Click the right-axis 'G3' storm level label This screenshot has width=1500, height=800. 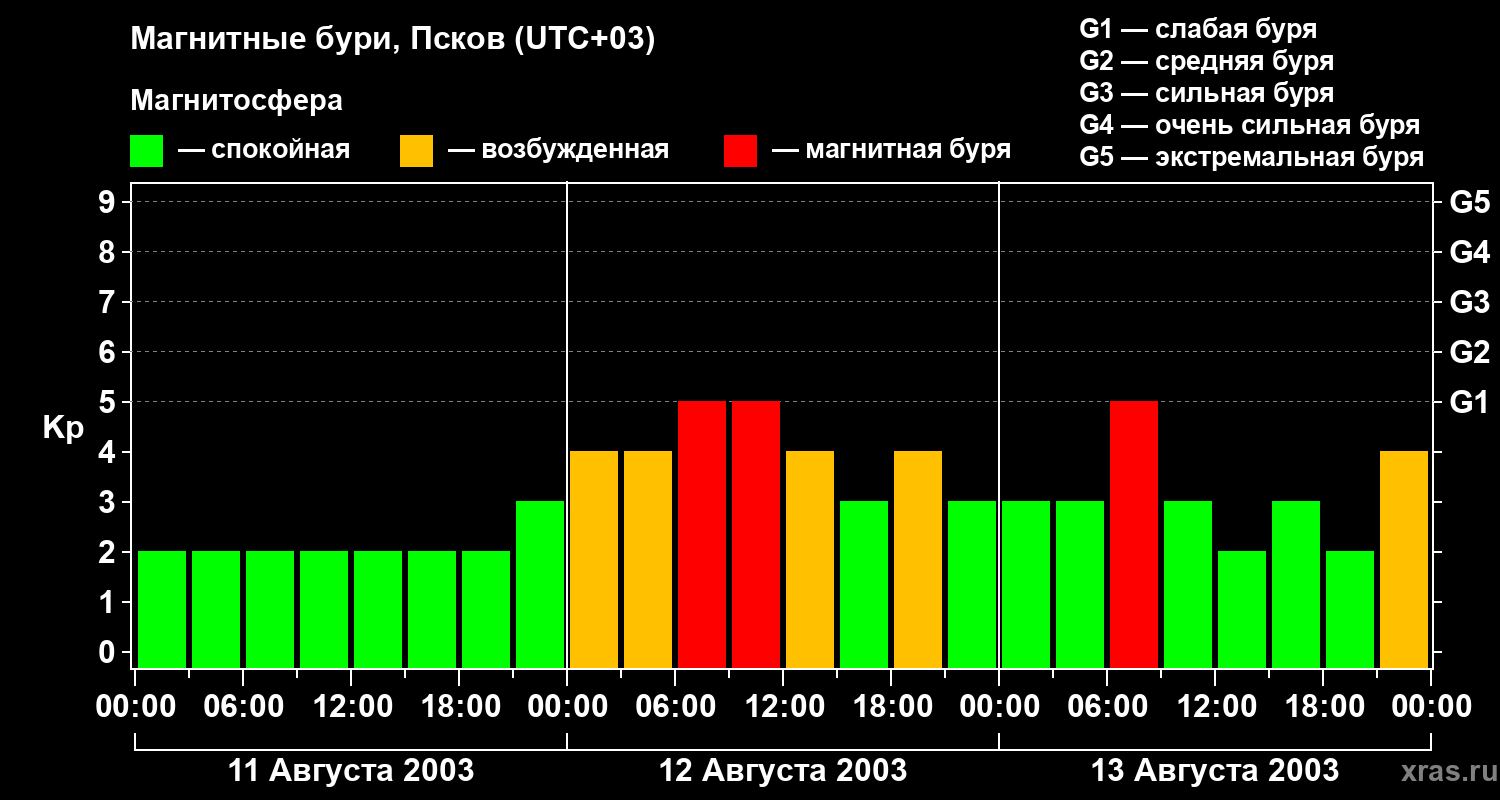click(1470, 302)
